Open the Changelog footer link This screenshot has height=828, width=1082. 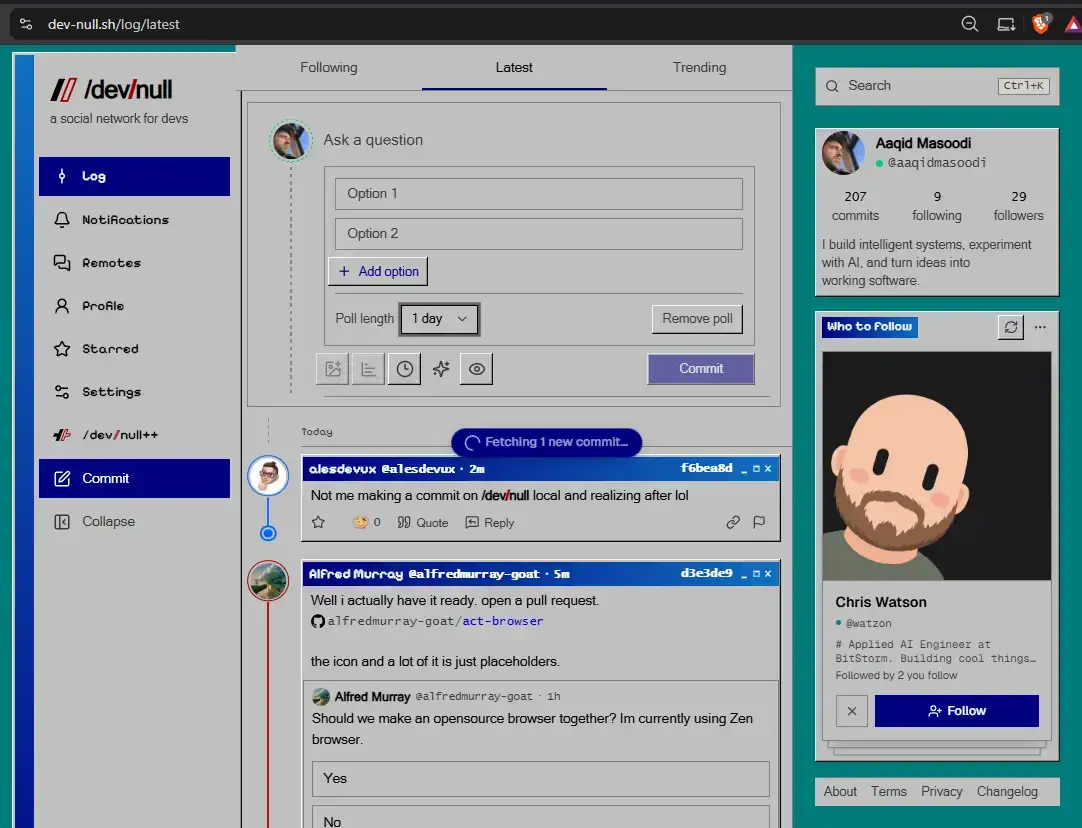pyautogui.click(x=1007, y=791)
